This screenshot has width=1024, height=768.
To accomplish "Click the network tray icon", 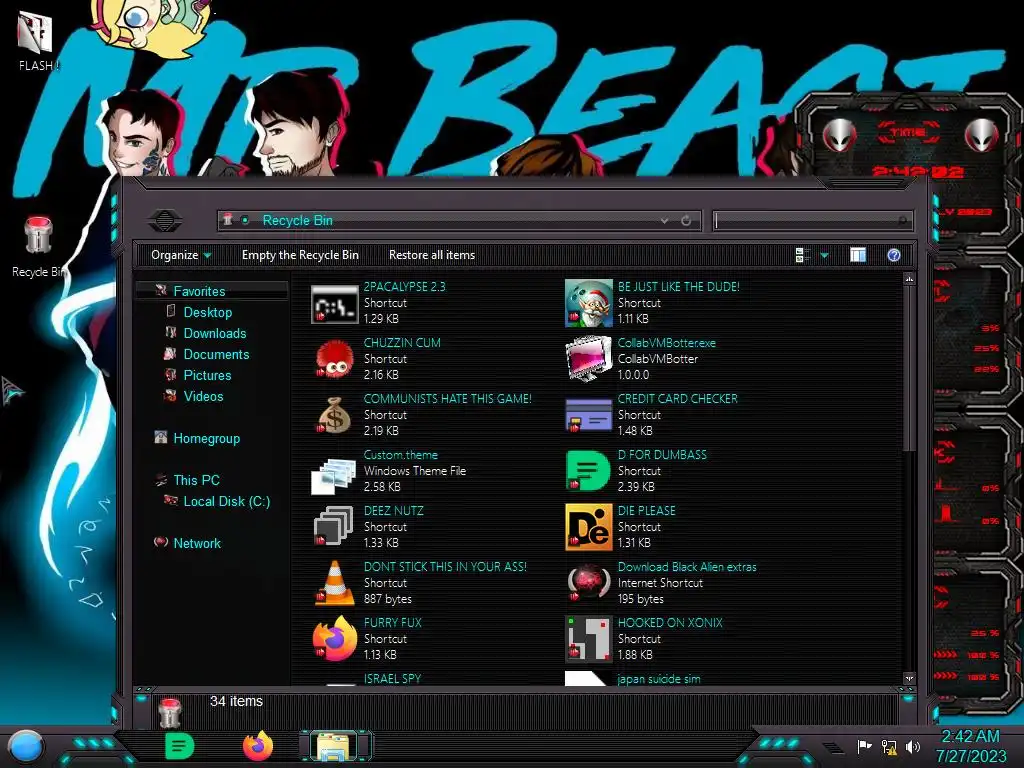I will tap(889, 746).
